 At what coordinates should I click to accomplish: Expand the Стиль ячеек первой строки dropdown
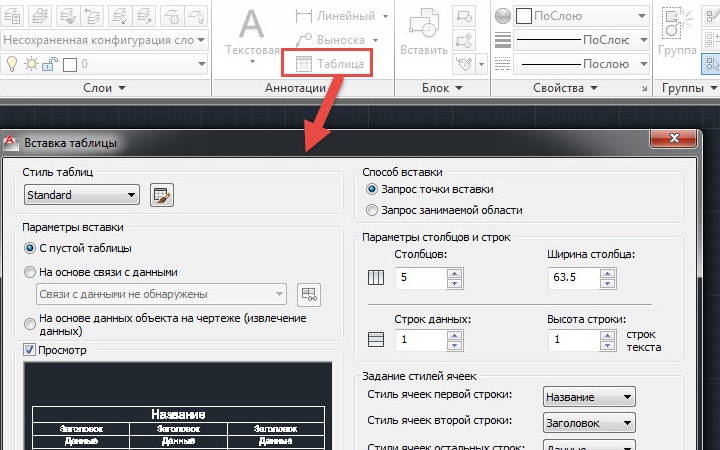point(589,397)
